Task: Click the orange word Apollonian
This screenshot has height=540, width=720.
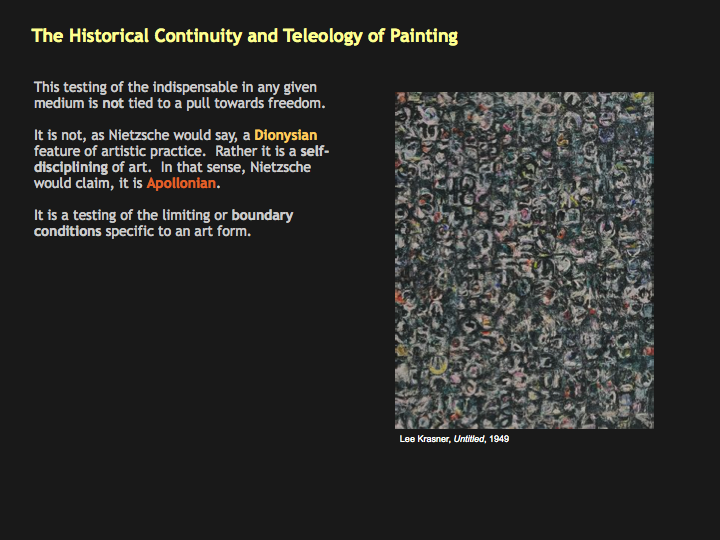Action: click(x=181, y=183)
